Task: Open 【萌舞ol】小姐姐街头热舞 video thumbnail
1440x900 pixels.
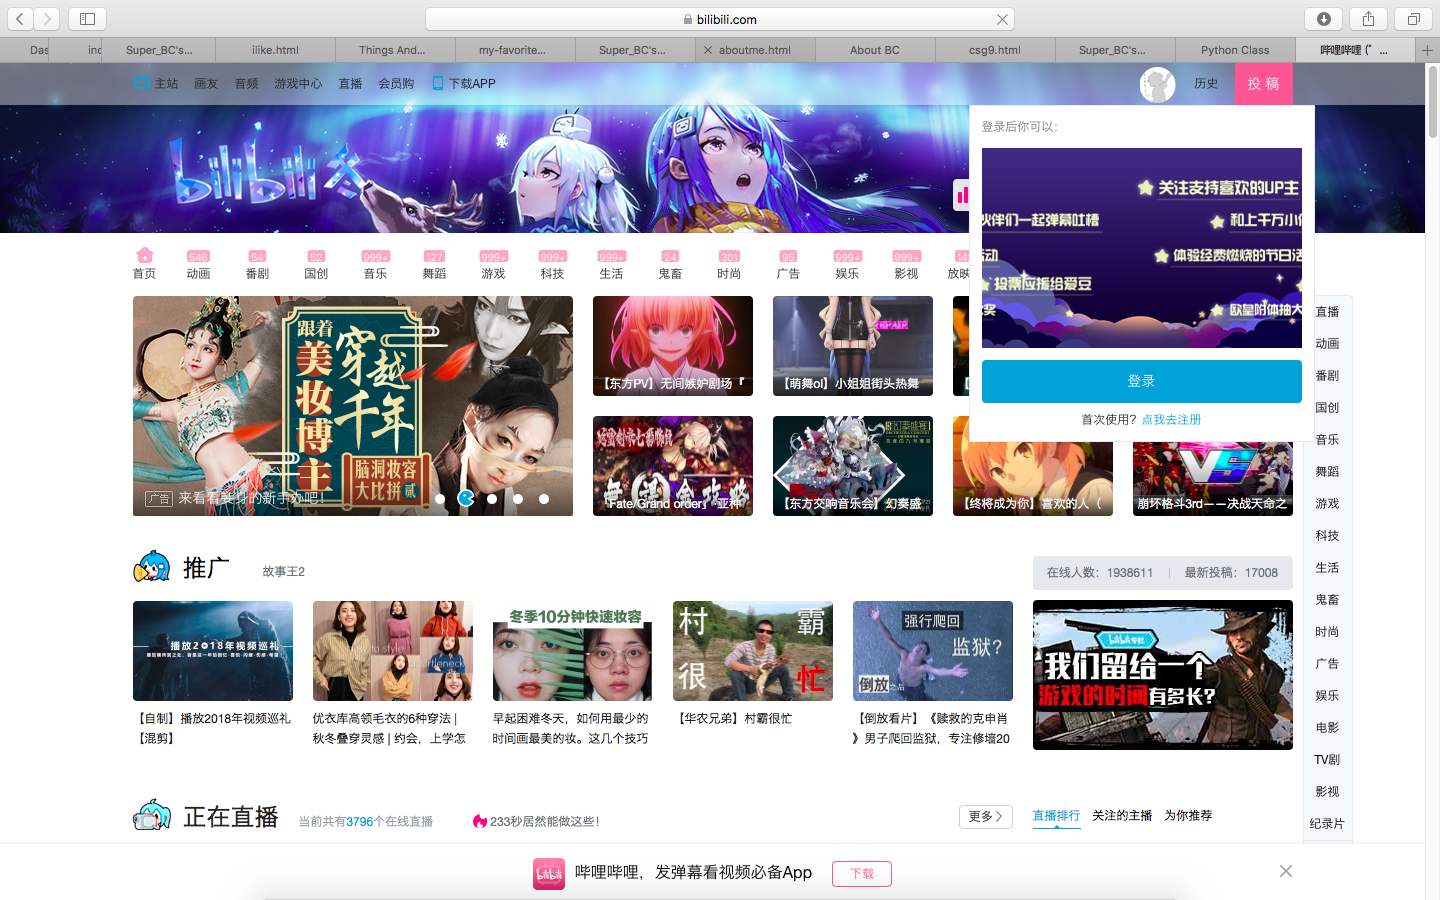Action: [853, 346]
